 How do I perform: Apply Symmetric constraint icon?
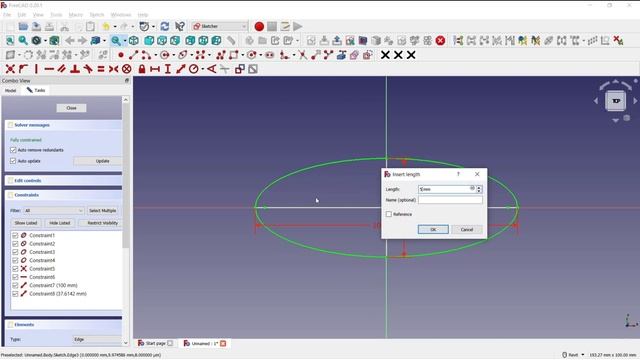pyautogui.click(x=113, y=69)
